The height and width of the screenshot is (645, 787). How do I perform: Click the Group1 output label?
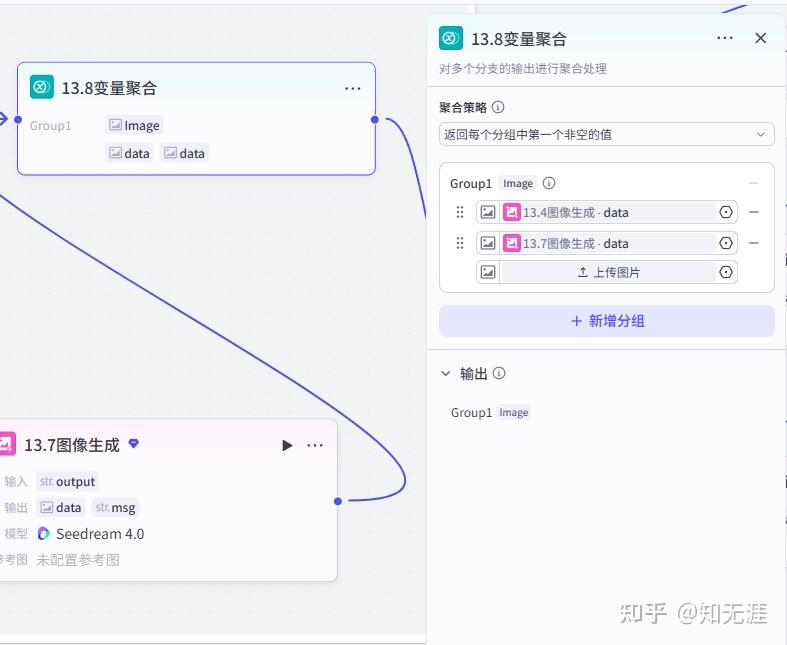pyautogui.click(x=471, y=413)
